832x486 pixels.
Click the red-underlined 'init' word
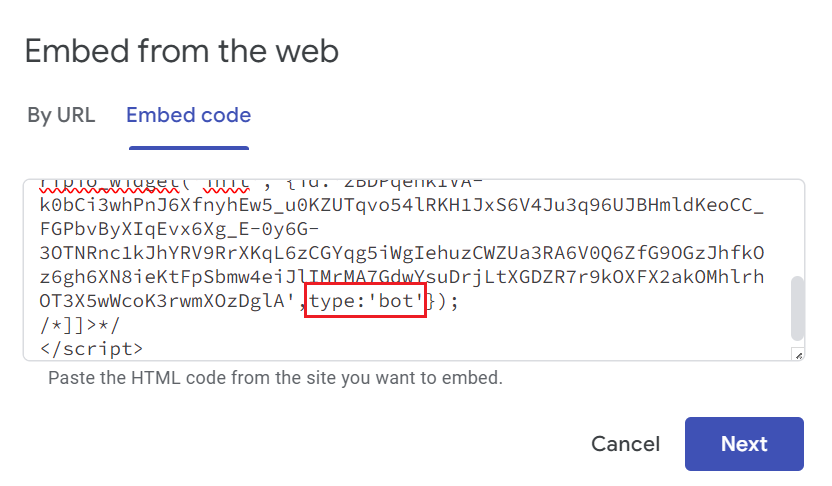pos(228,184)
